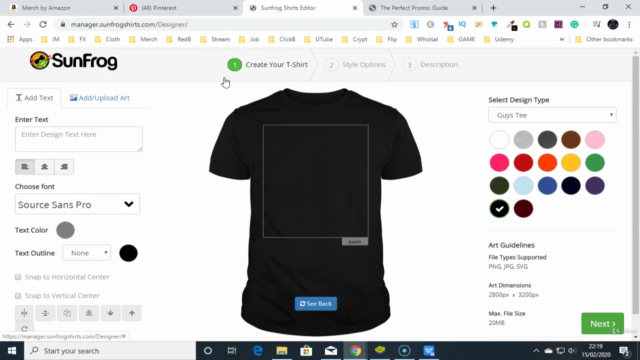Open Microsoft Edge from the taskbar
This screenshot has width=640, height=360.
pos(258,351)
